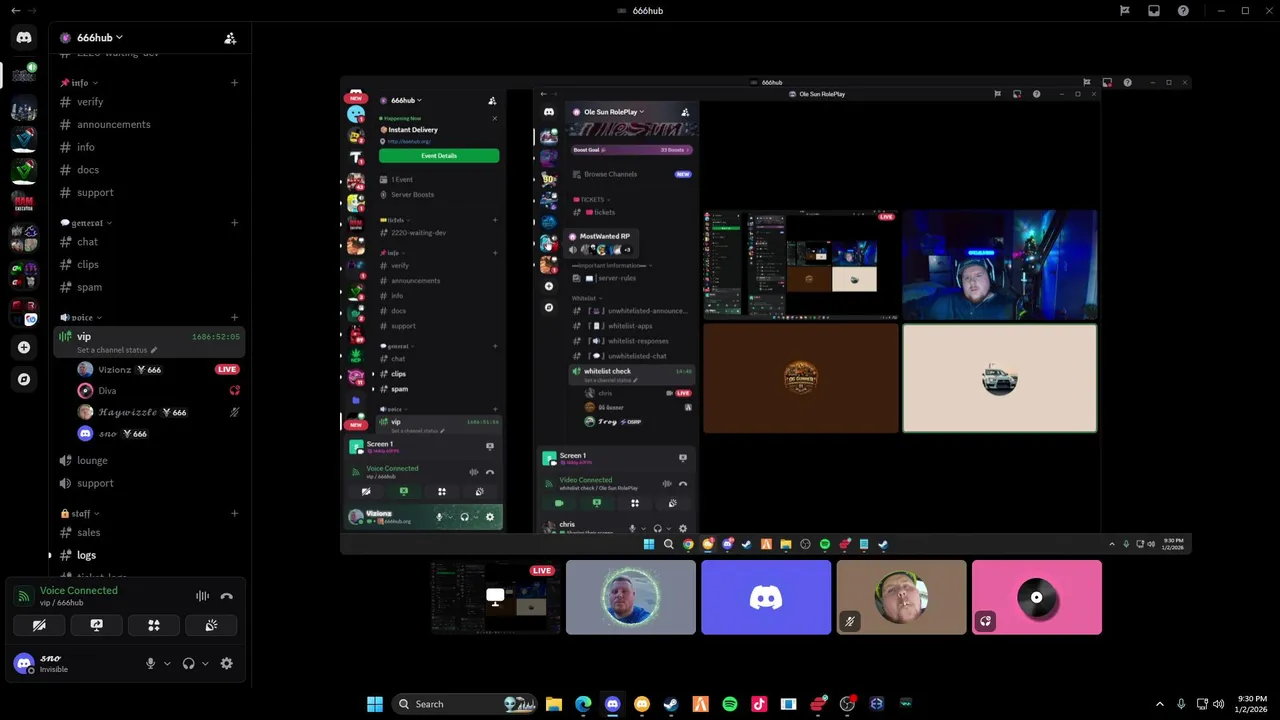Open Microsoft Edge on the Windows taskbar
Image resolution: width=1280 pixels, height=720 pixels.
pos(583,704)
